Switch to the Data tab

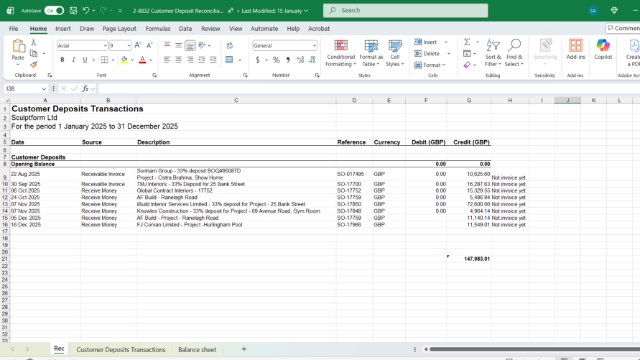[185, 29]
